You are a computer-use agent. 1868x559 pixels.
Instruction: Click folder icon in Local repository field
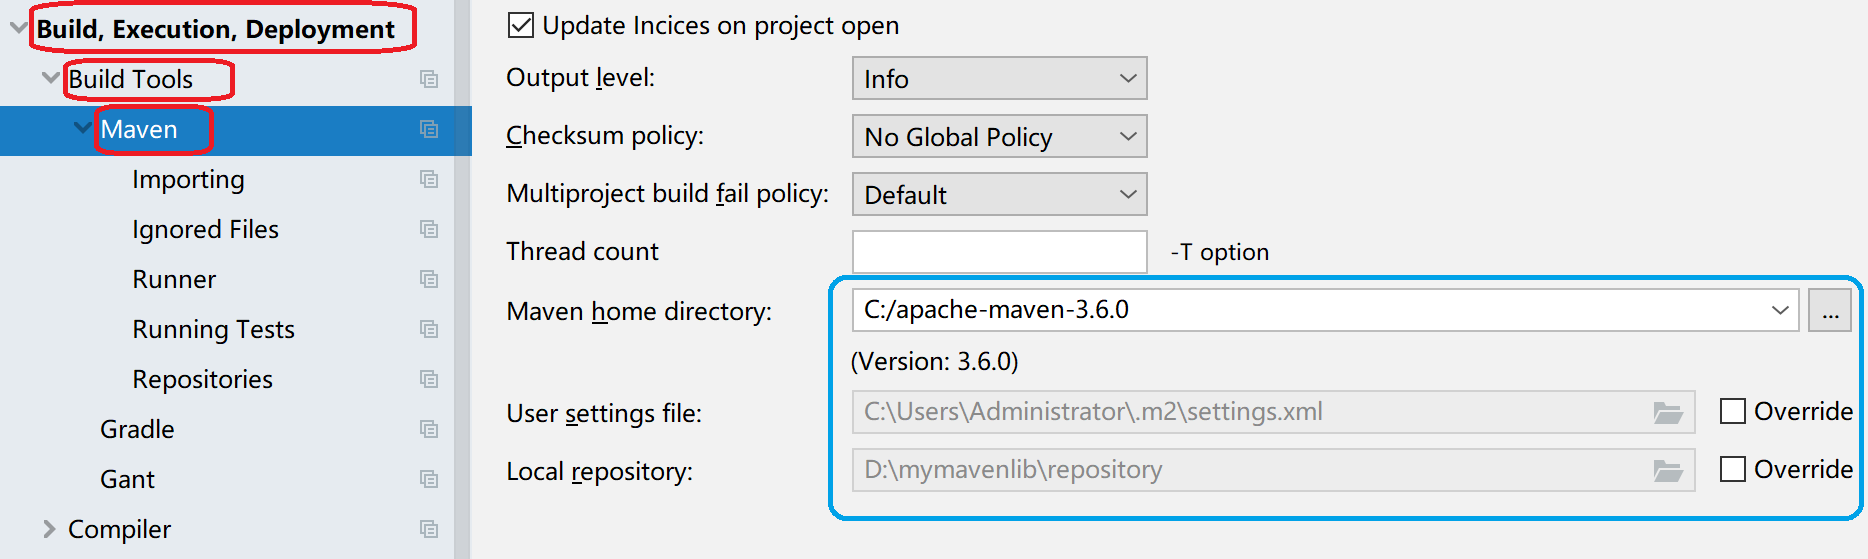pos(1667,470)
